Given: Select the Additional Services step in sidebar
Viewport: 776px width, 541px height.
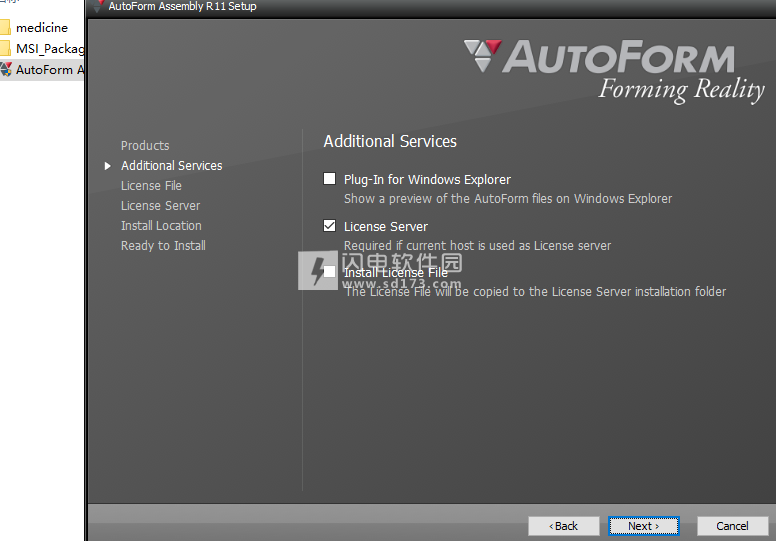Looking at the screenshot, I should [x=171, y=166].
